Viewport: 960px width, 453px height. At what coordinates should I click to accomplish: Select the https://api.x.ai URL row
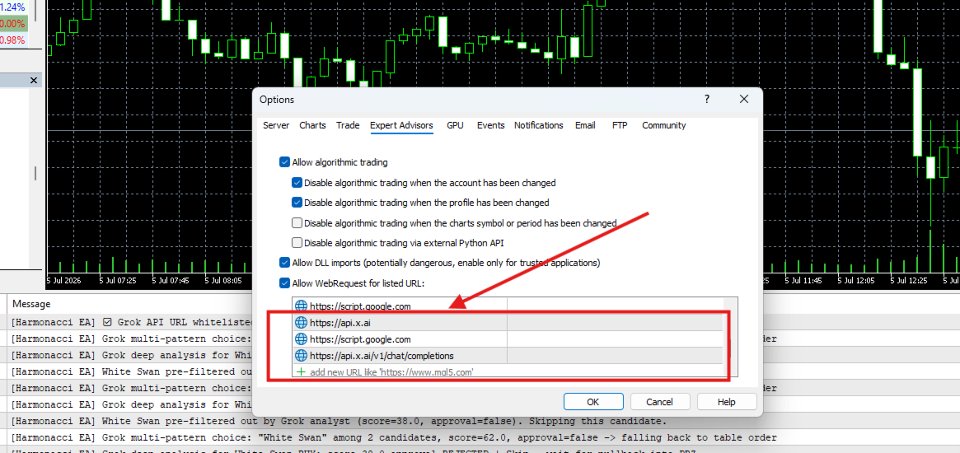click(x=508, y=323)
